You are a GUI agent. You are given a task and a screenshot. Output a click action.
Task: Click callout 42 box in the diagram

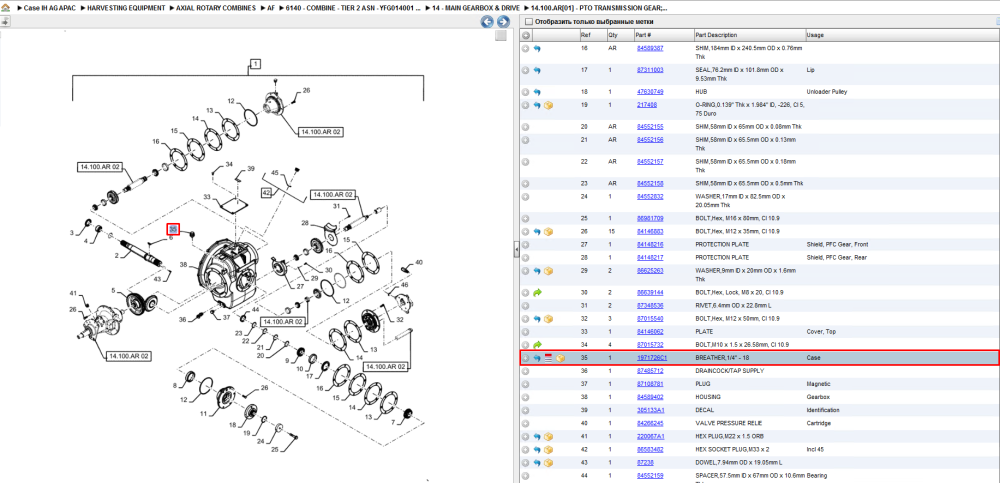point(267,192)
